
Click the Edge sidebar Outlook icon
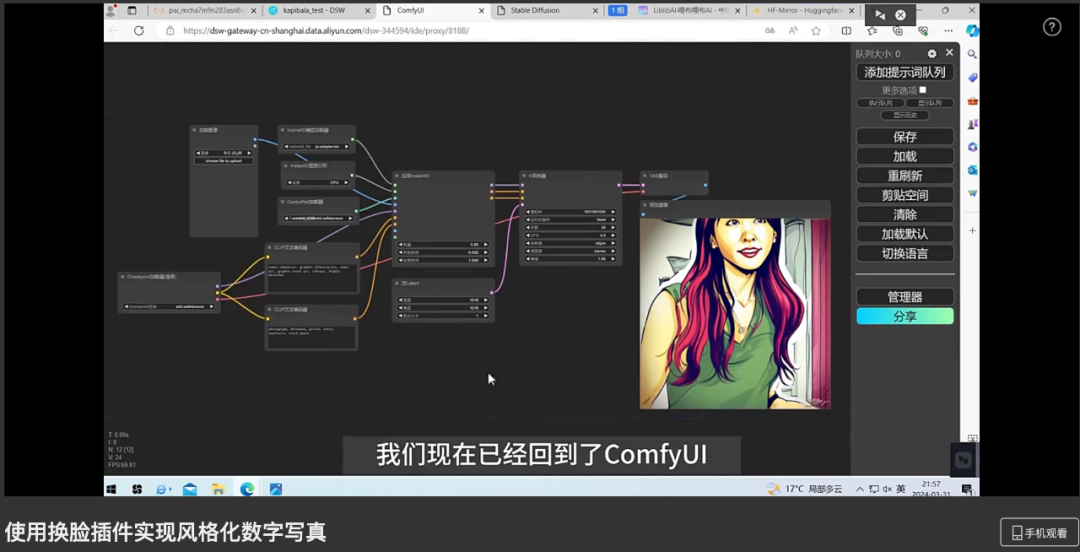tap(973, 170)
